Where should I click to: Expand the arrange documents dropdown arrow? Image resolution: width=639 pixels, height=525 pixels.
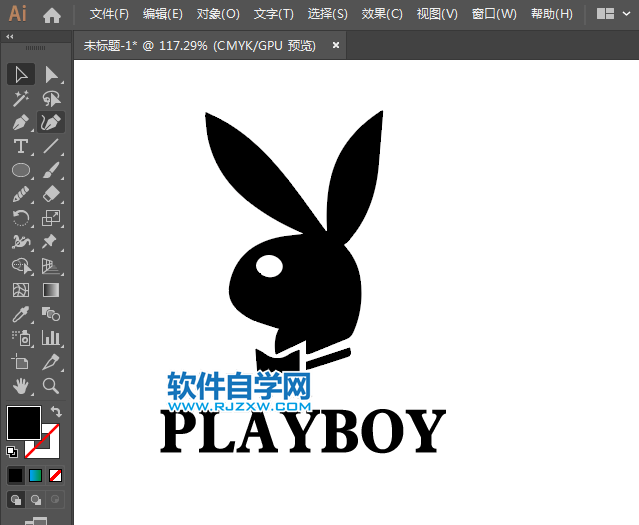(x=626, y=14)
